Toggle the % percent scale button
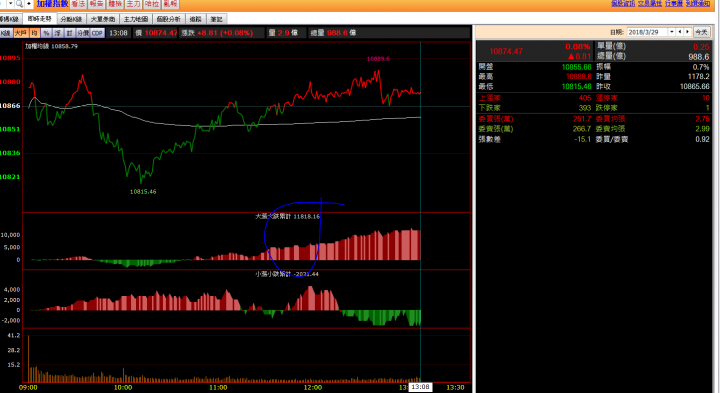 tap(46, 33)
